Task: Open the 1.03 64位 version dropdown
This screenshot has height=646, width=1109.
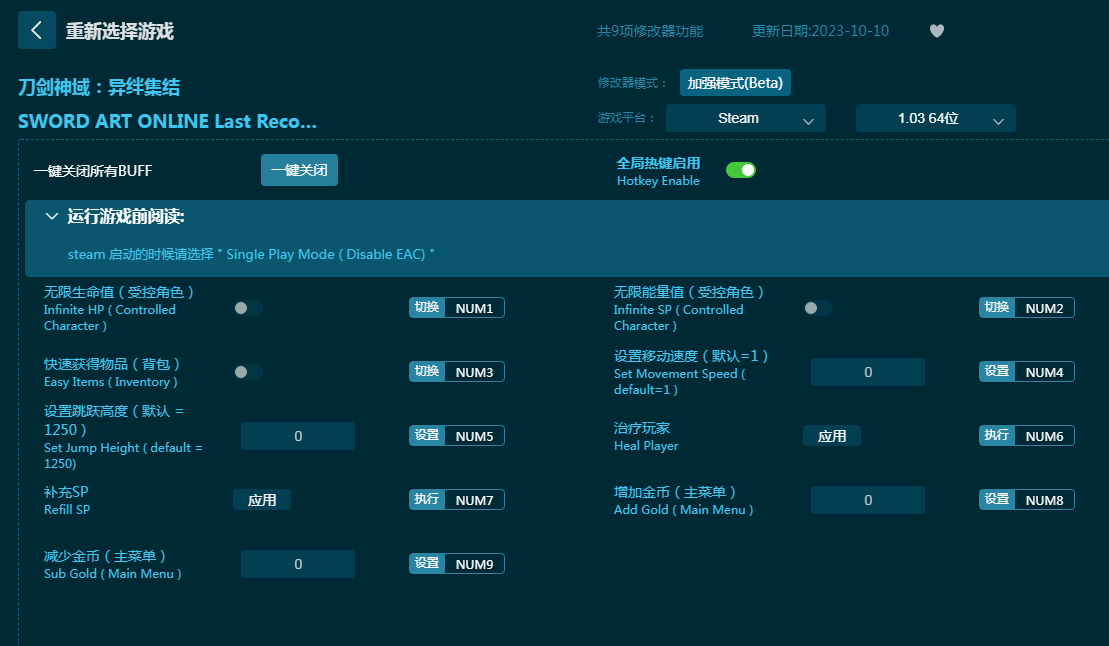Action: tap(936, 118)
